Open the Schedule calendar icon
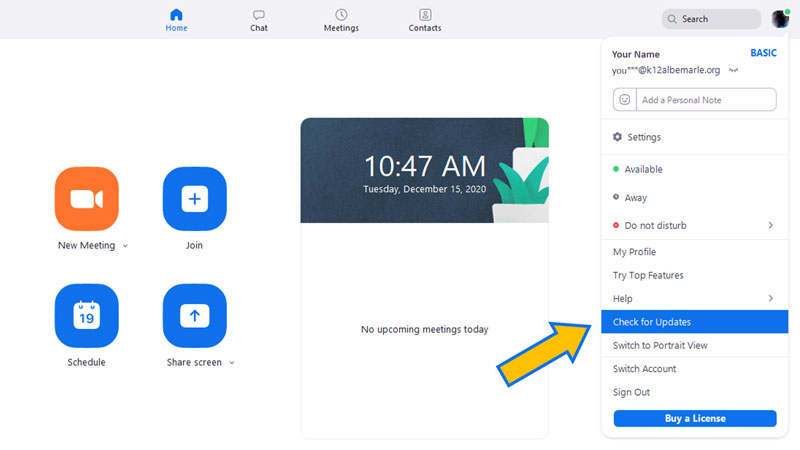This screenshot has width=800, height=450. [87, 315]
